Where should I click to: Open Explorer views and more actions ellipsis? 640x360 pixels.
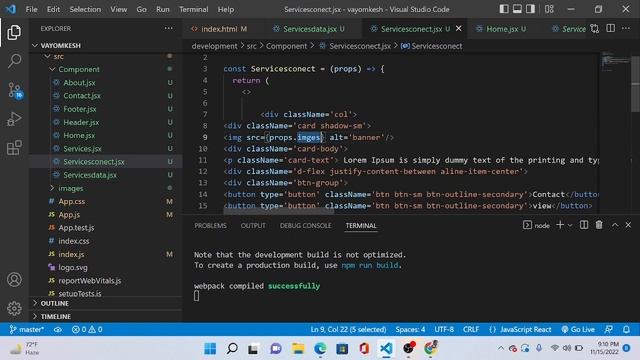tap(169, 28)
